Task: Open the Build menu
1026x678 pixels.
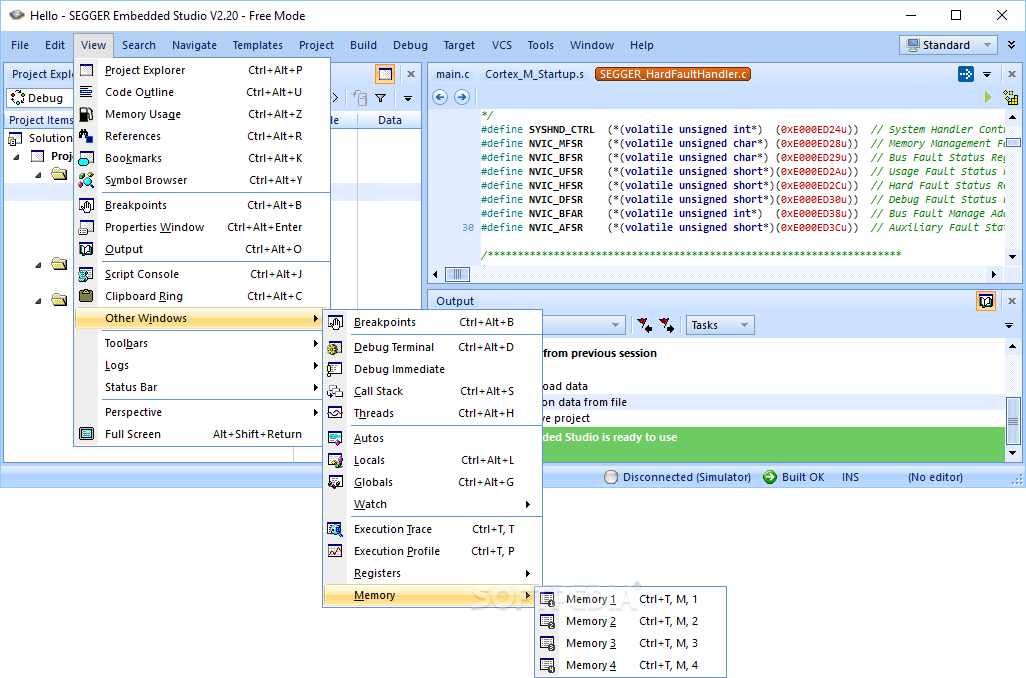Action: tap(363, 45)
